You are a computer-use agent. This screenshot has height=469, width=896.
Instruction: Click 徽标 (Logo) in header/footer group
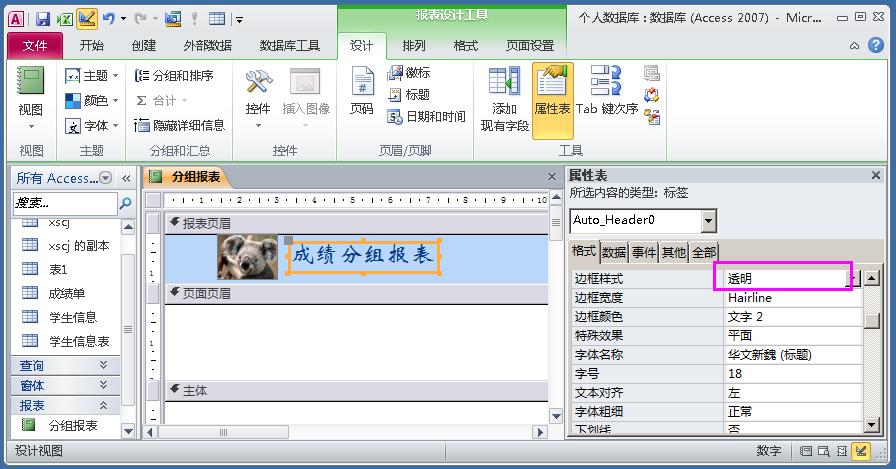point(409,73)
